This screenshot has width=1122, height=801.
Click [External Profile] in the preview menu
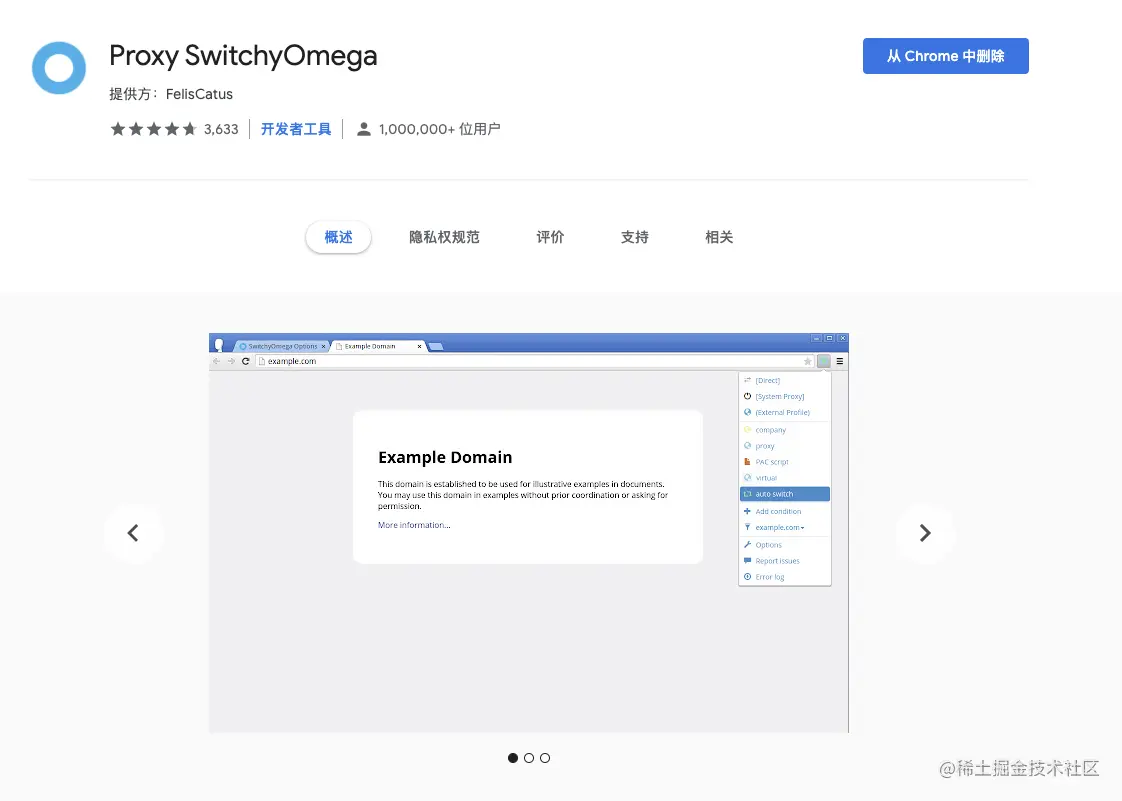click(x=782, y=412)
